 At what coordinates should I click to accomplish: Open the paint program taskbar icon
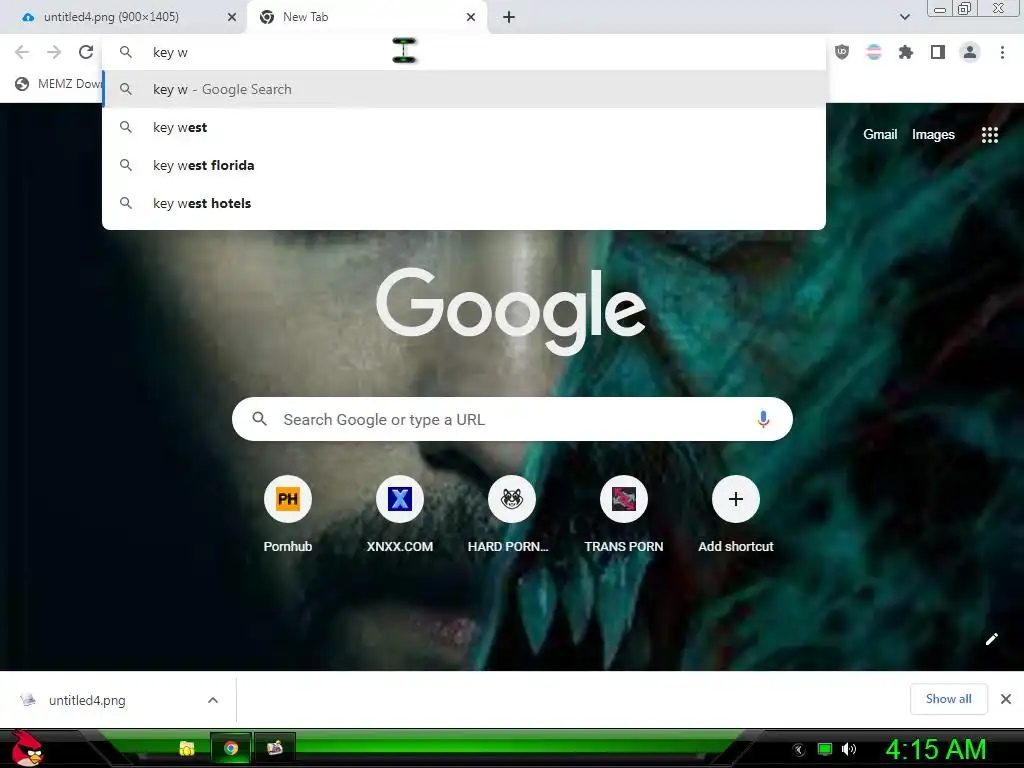tap(275, 748)
